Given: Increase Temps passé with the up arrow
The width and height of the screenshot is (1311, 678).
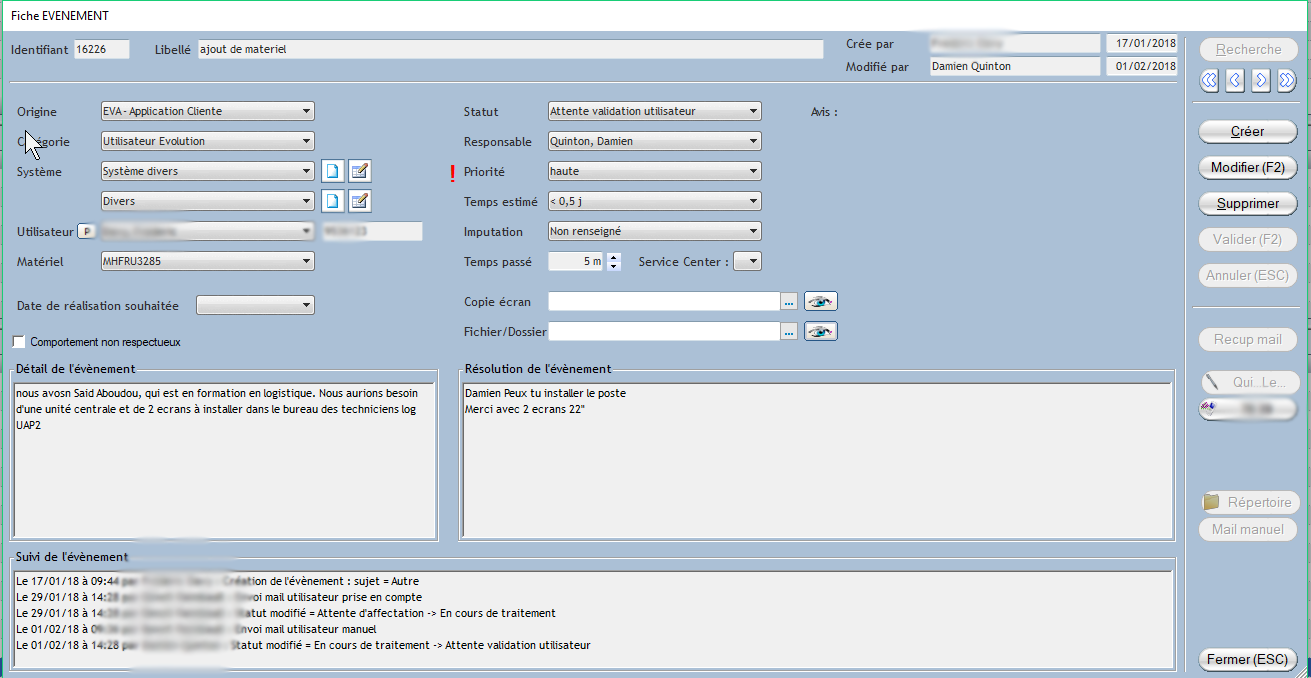Looking at the screenshot, I should 614,257.
